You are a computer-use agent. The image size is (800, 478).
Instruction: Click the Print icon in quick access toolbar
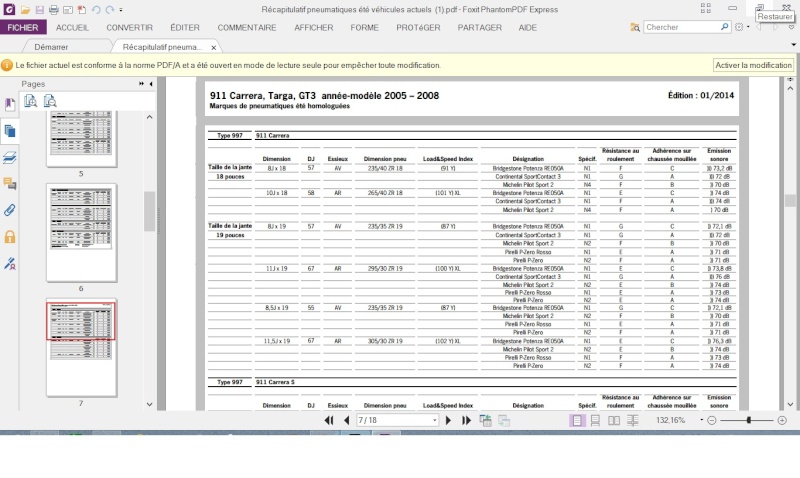tap(54, 9)
